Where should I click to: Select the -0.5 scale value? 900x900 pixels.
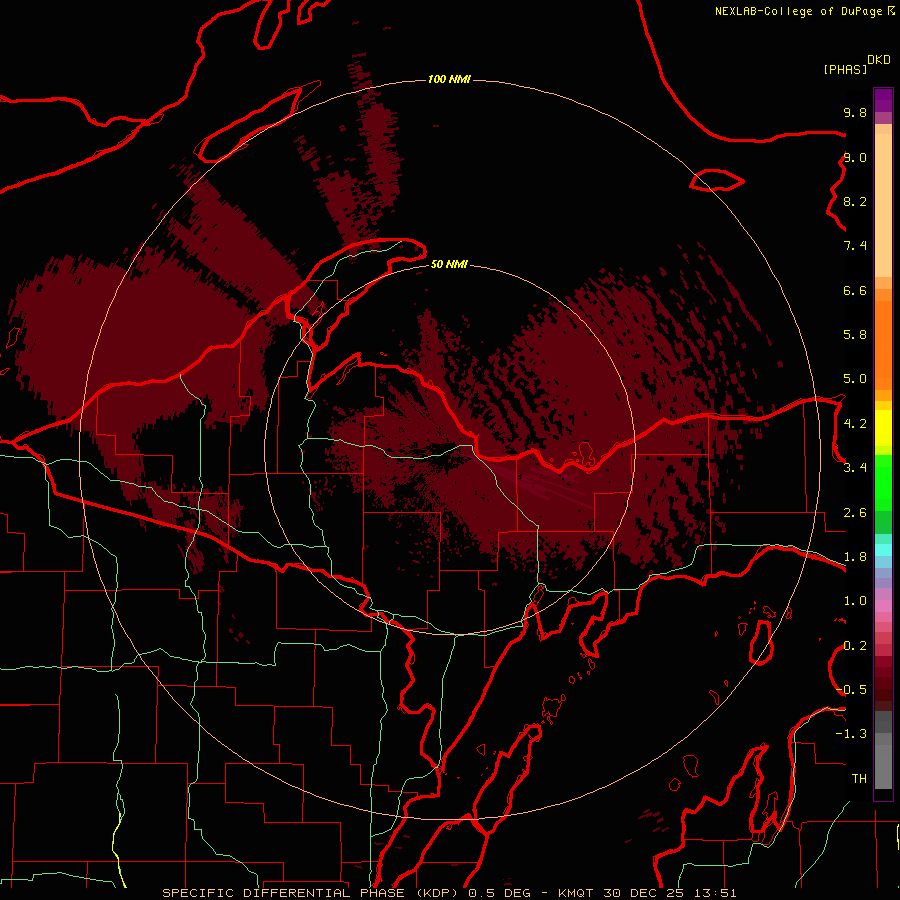click(x=851, y=690)
